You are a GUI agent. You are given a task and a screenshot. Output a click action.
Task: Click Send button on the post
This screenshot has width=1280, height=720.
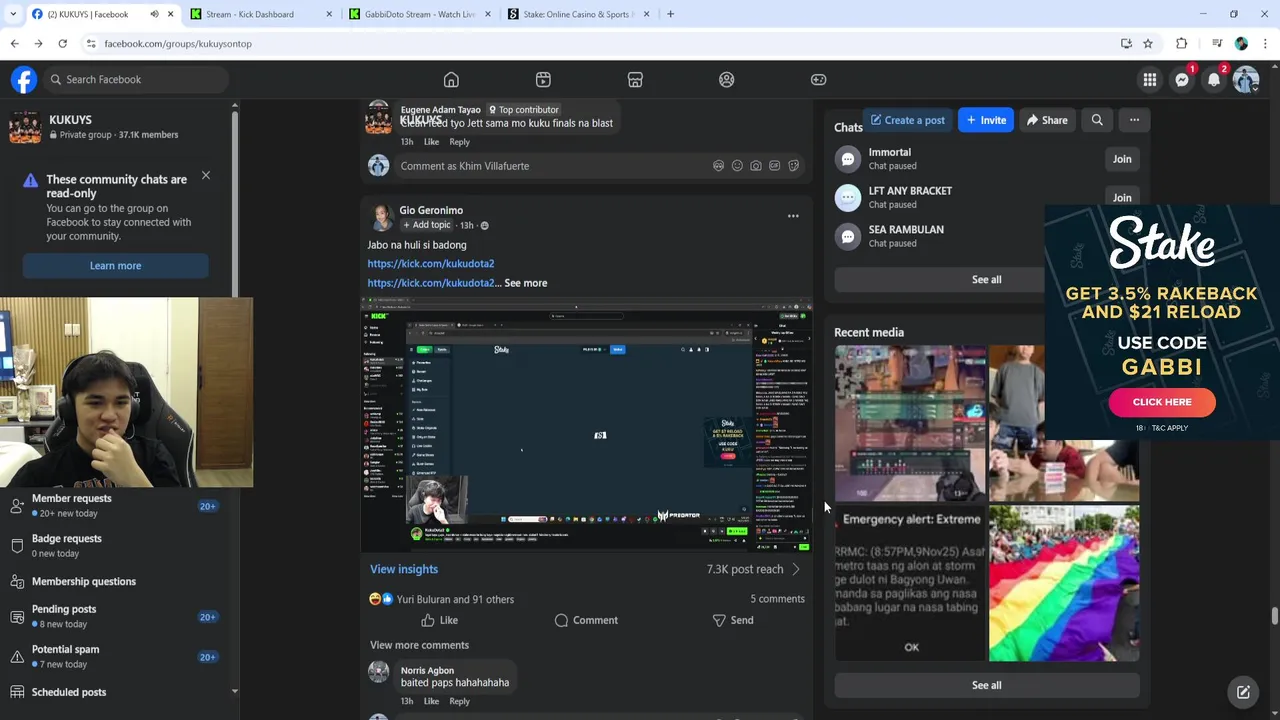pos(733,620)
